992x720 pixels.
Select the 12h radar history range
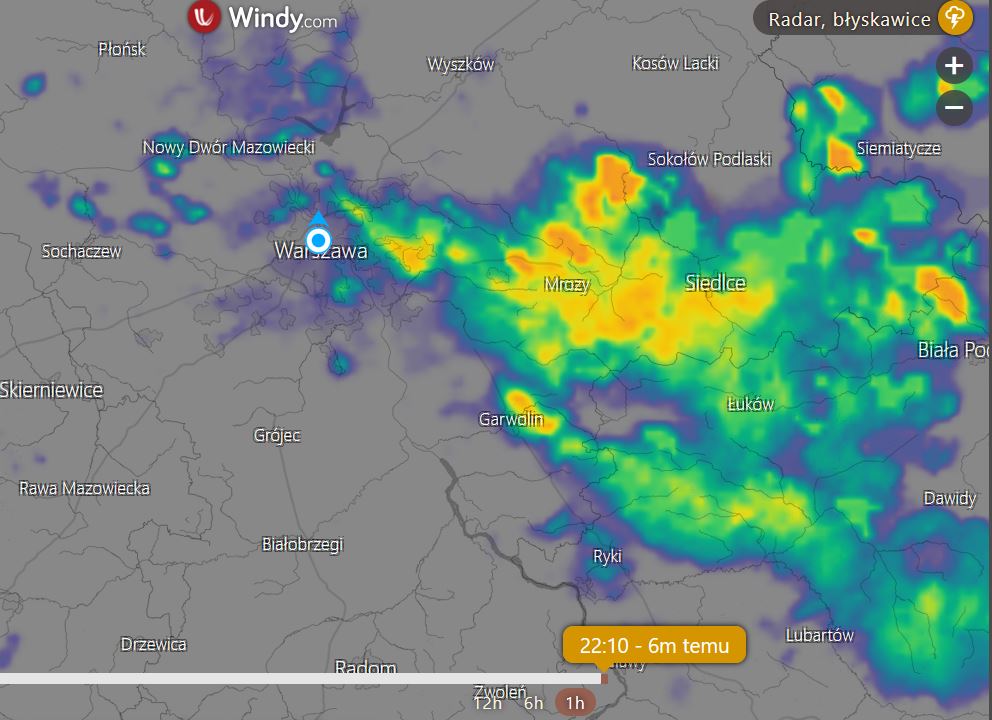pyautogui.click(x=488, y=703)
